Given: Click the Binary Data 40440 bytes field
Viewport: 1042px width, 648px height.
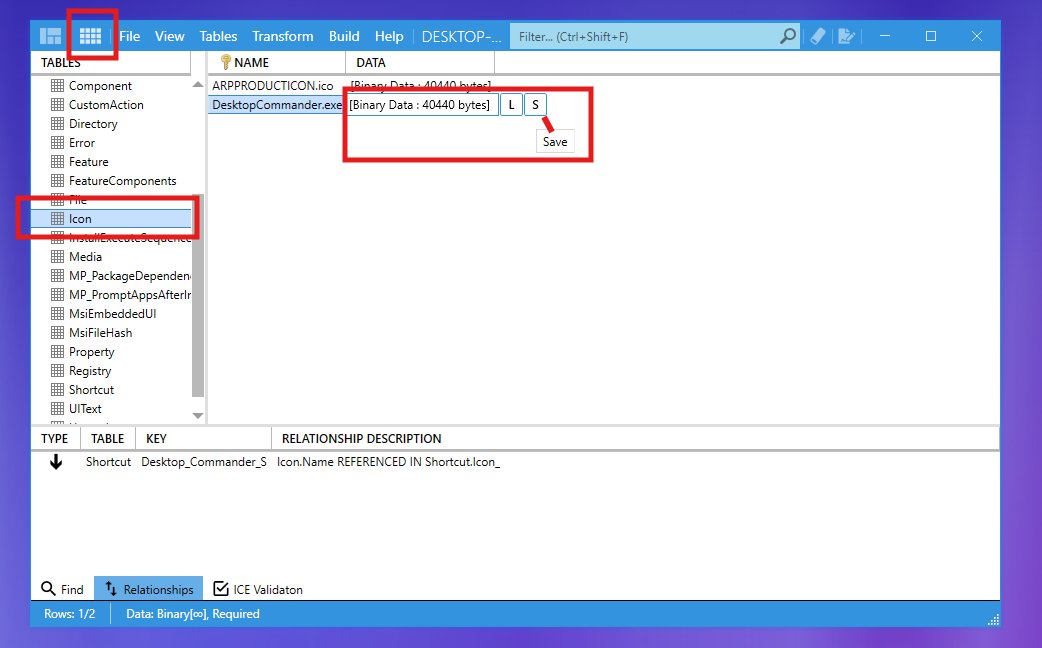Looking at the screenshot, I should 422,105.
